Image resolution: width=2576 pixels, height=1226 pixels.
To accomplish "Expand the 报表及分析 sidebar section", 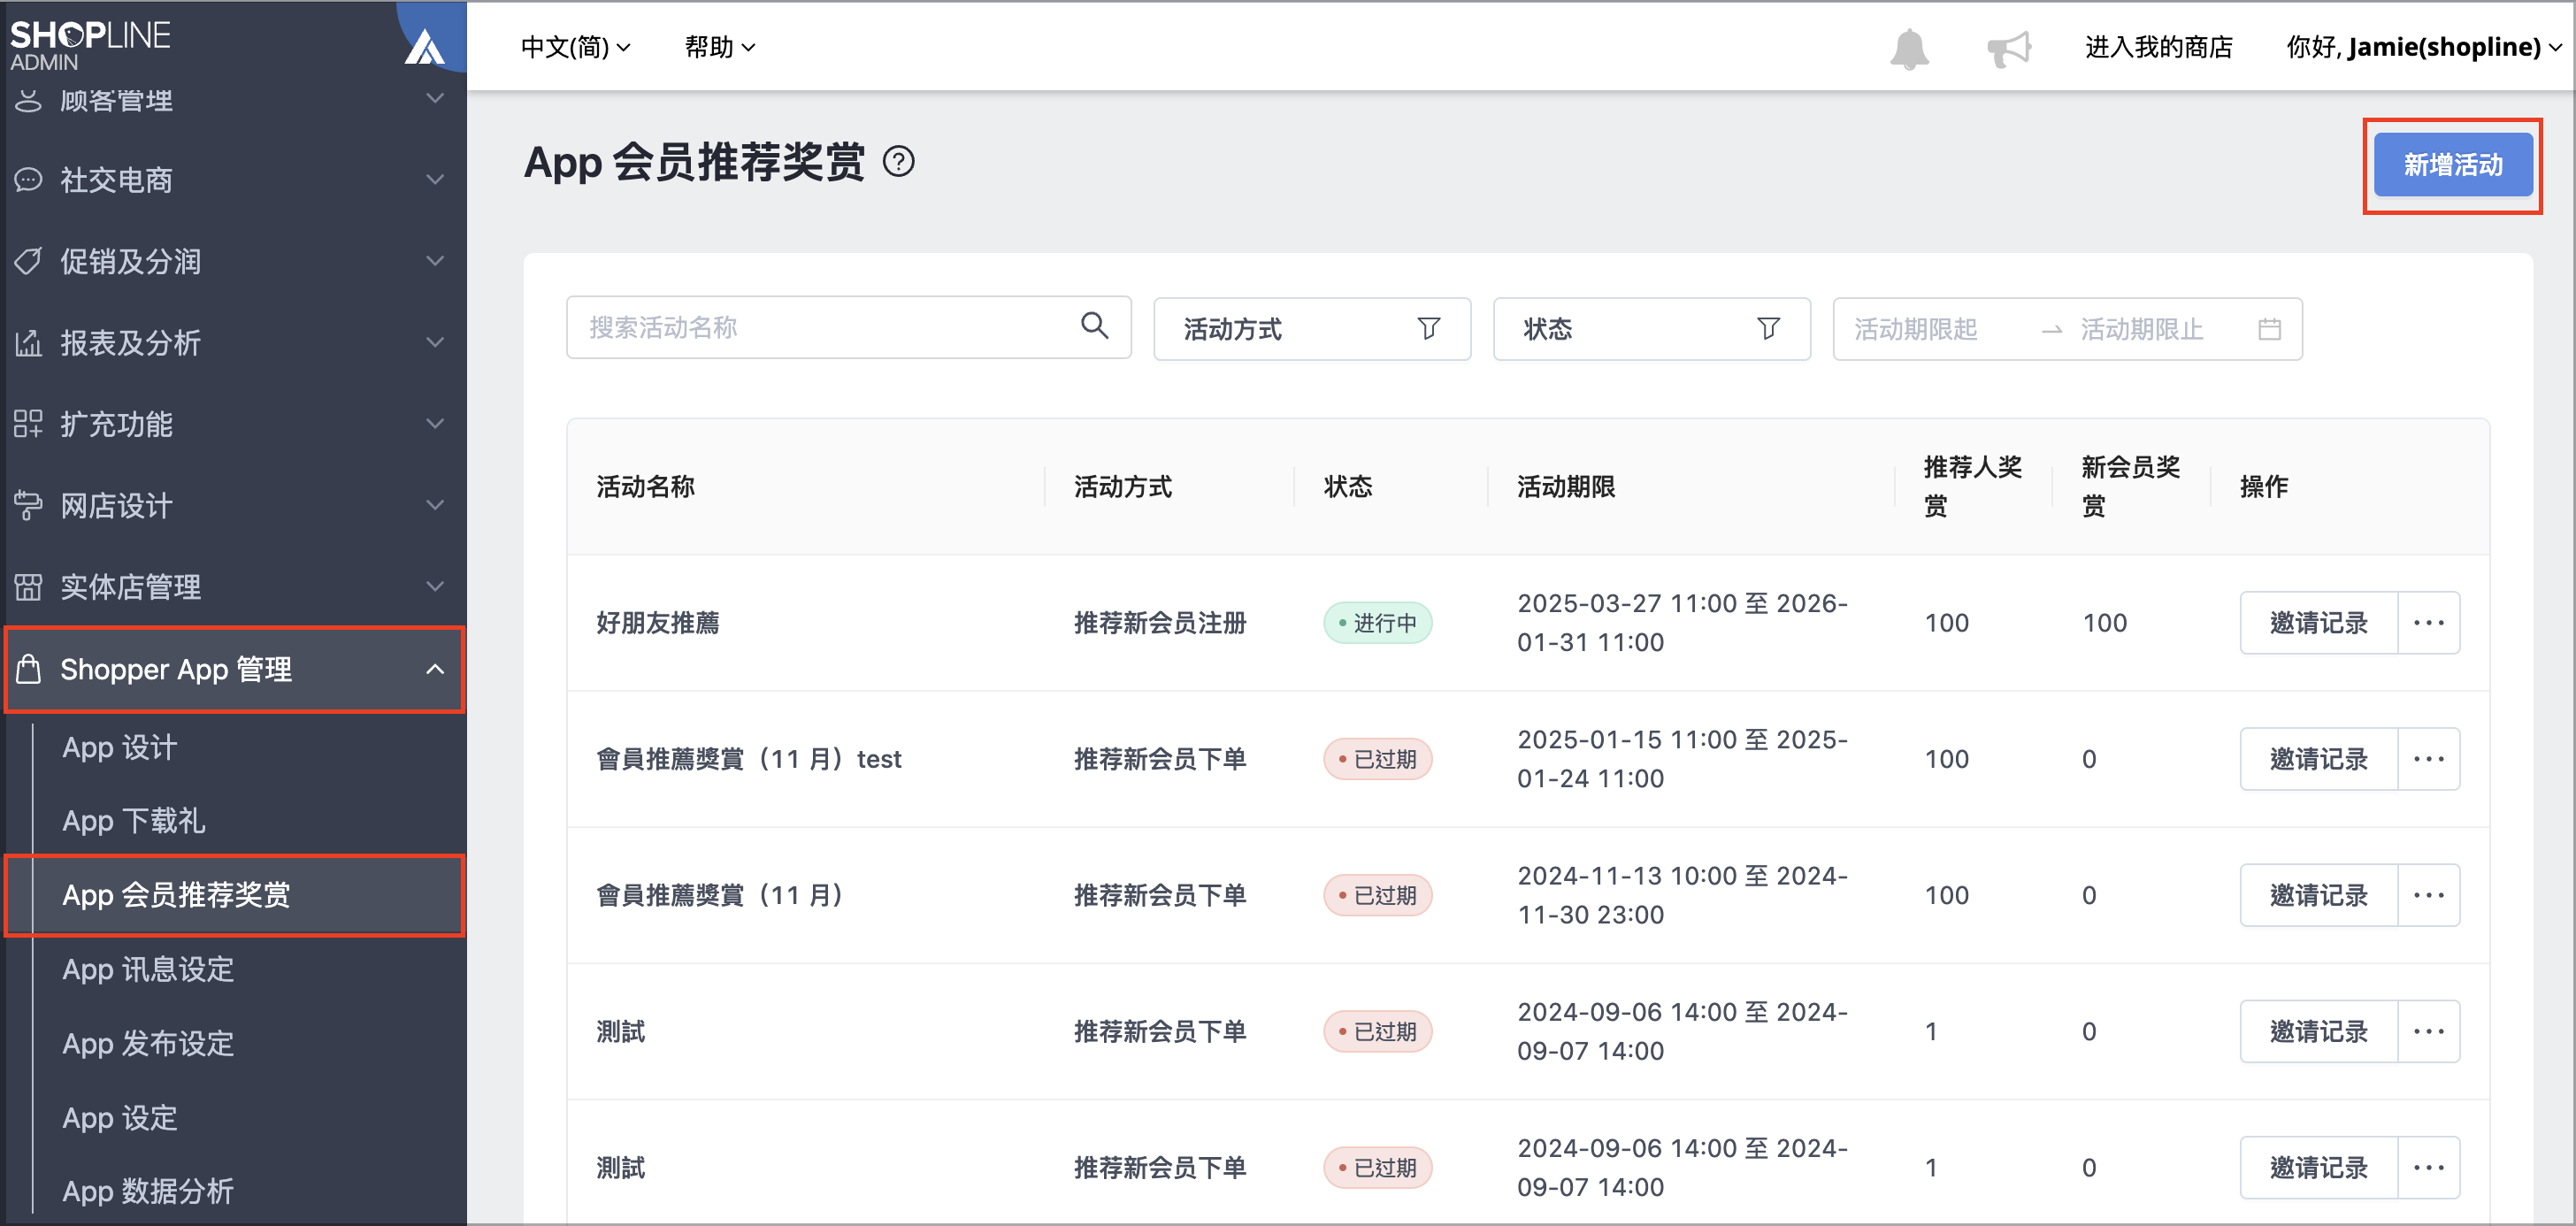I will pyautogui.click(x=434, y=343).
